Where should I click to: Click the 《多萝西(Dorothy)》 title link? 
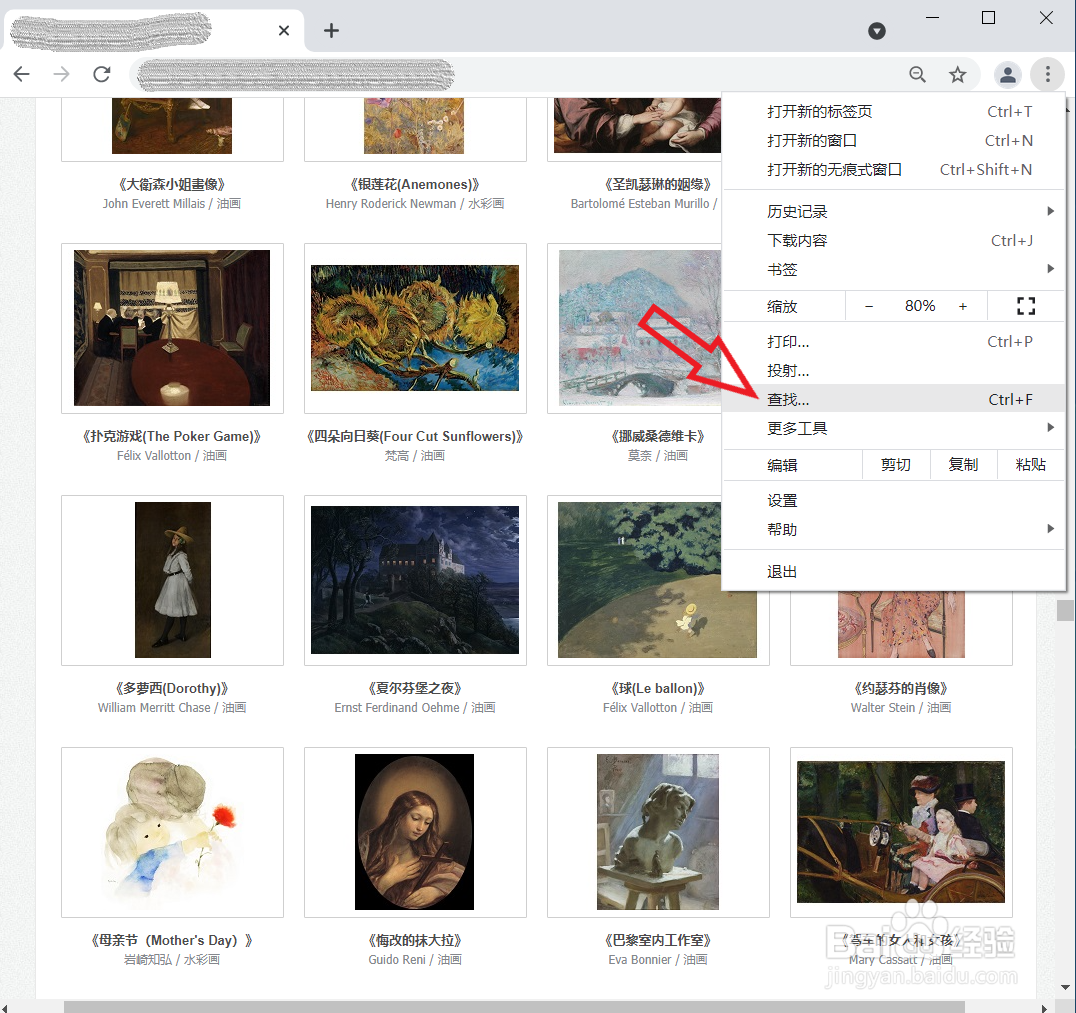[172, 688]
